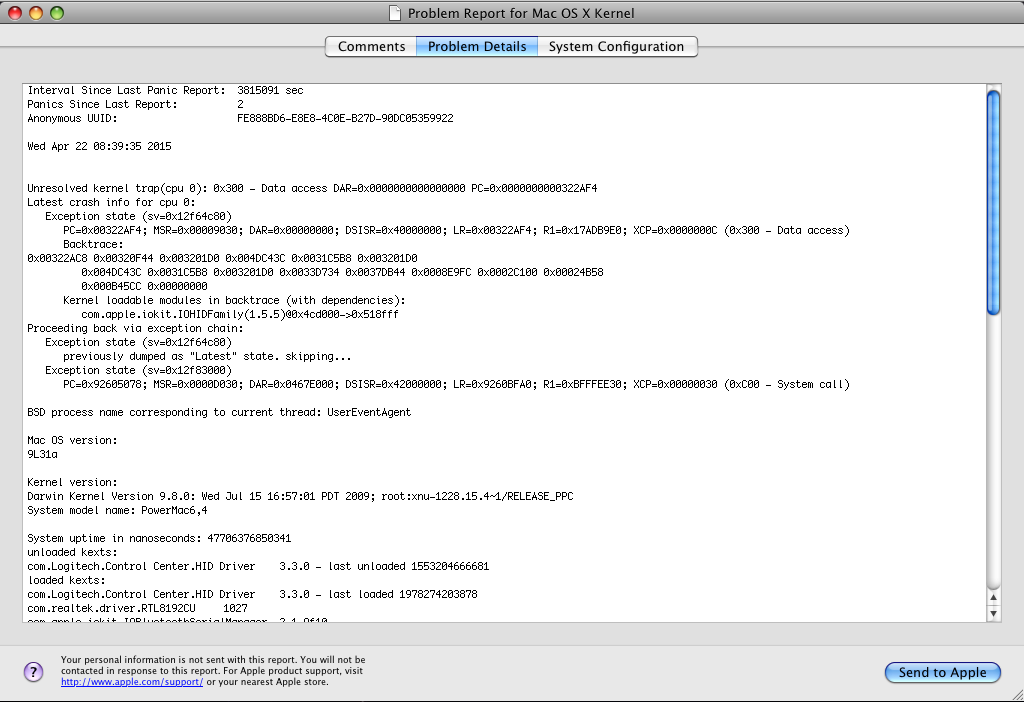The image size is (1024, 702).
Task: Click the red close window button
Action: pos(14,12)
